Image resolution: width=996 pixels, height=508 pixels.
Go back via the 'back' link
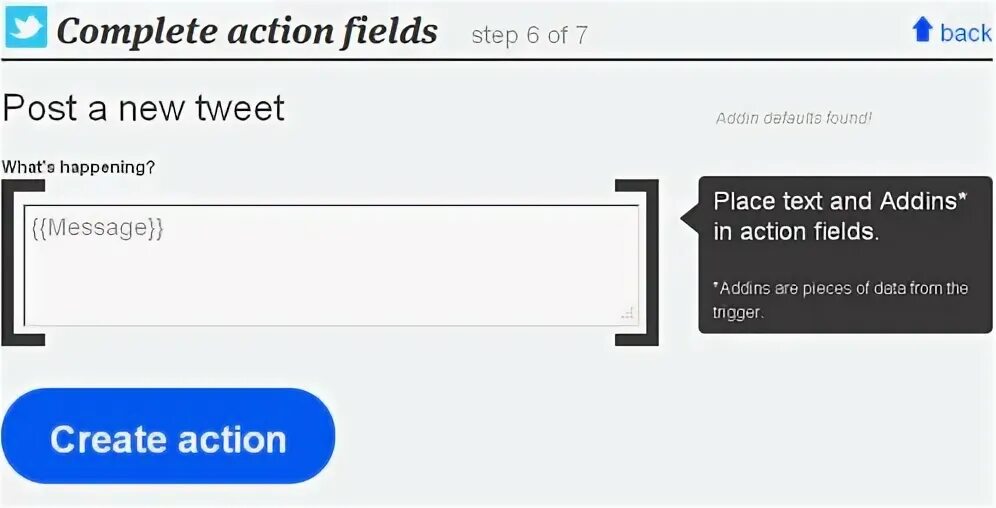click(965, 33)
